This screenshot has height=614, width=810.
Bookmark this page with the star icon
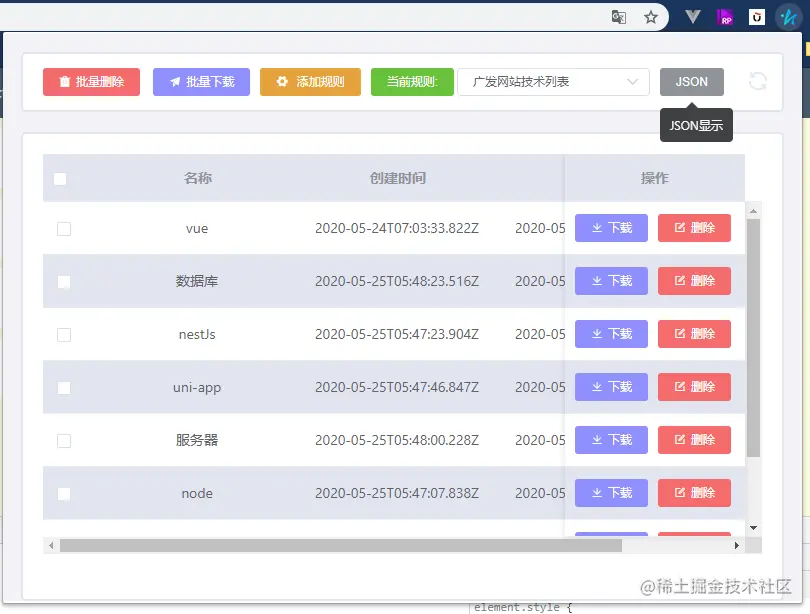coord(651,18)
